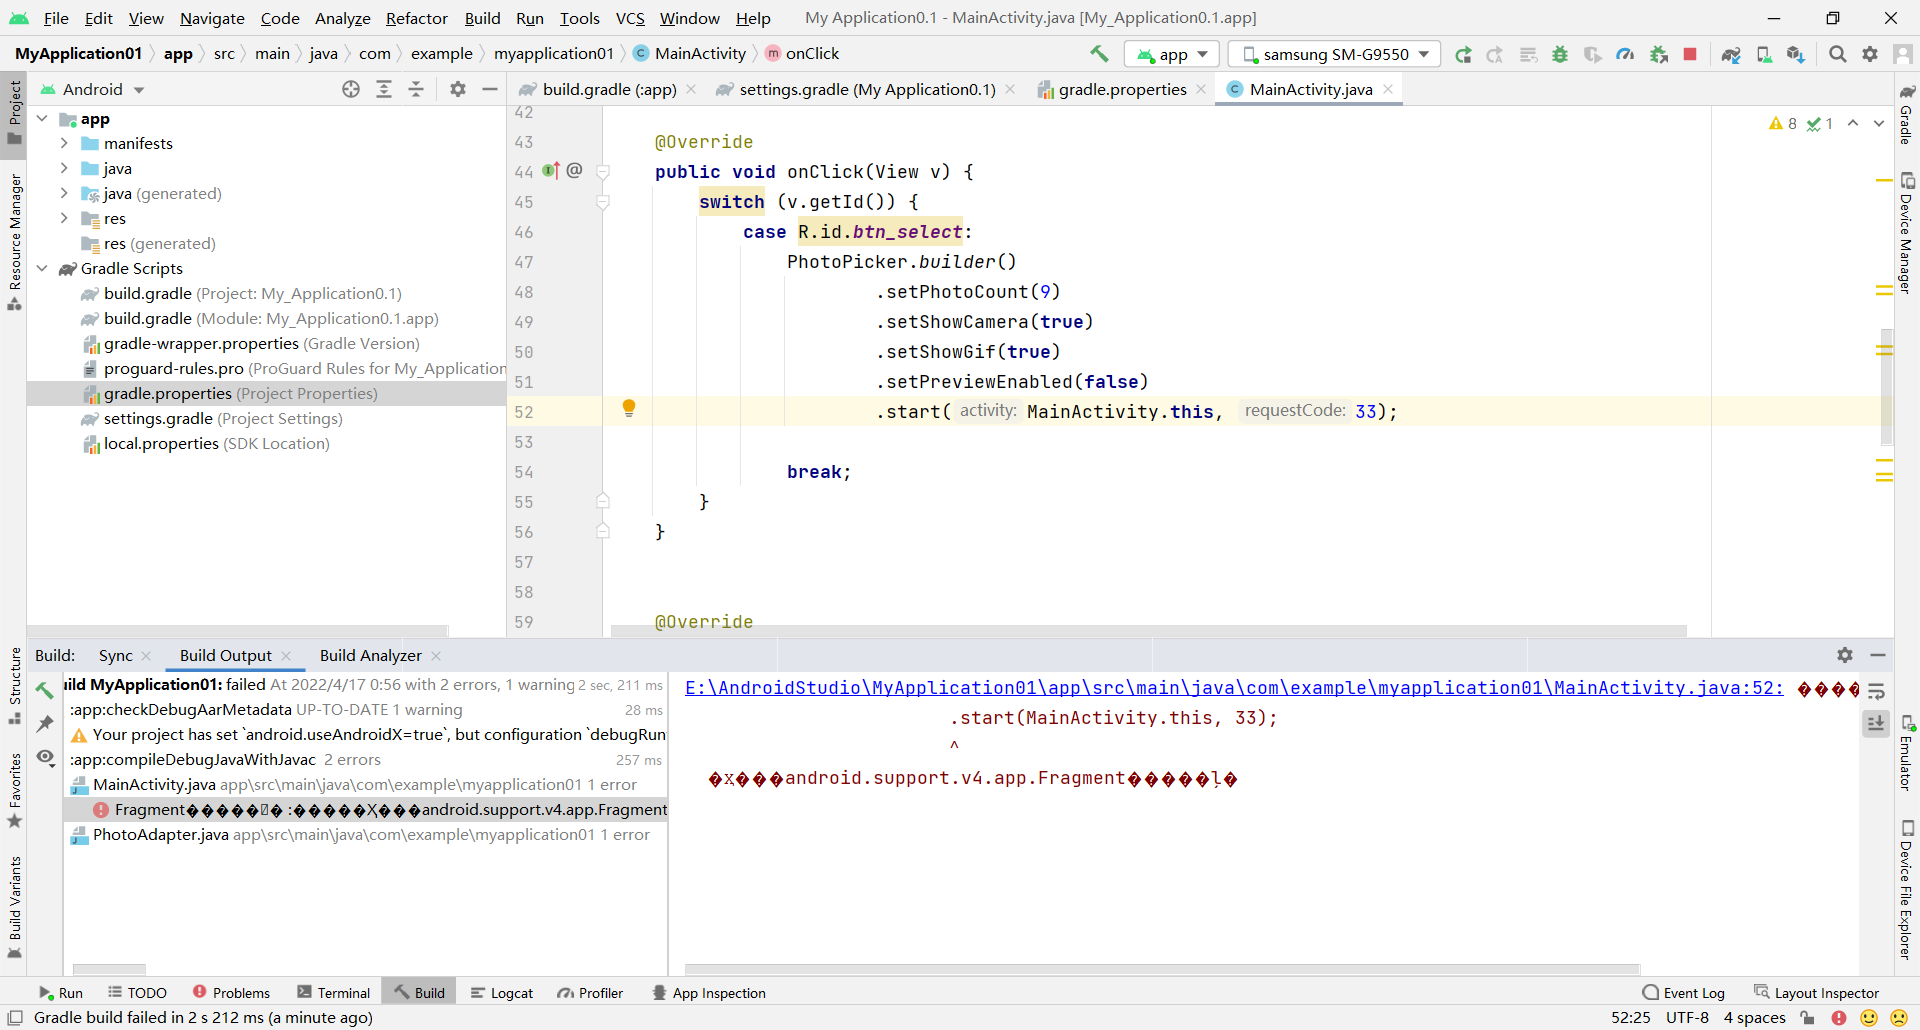
Task: Toggle the pin tab icon in Build panel
Action: [x=45, y=723]
